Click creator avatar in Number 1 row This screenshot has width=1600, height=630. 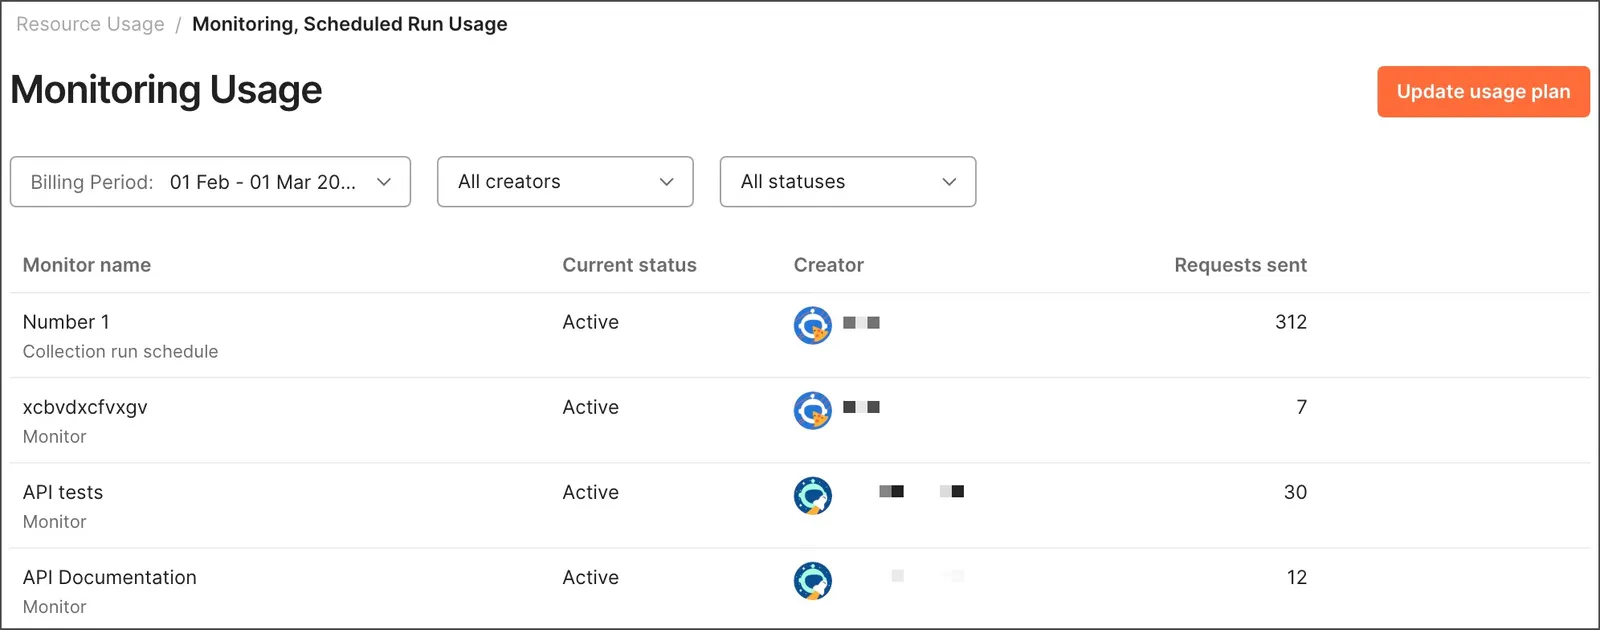coord(813,325)
